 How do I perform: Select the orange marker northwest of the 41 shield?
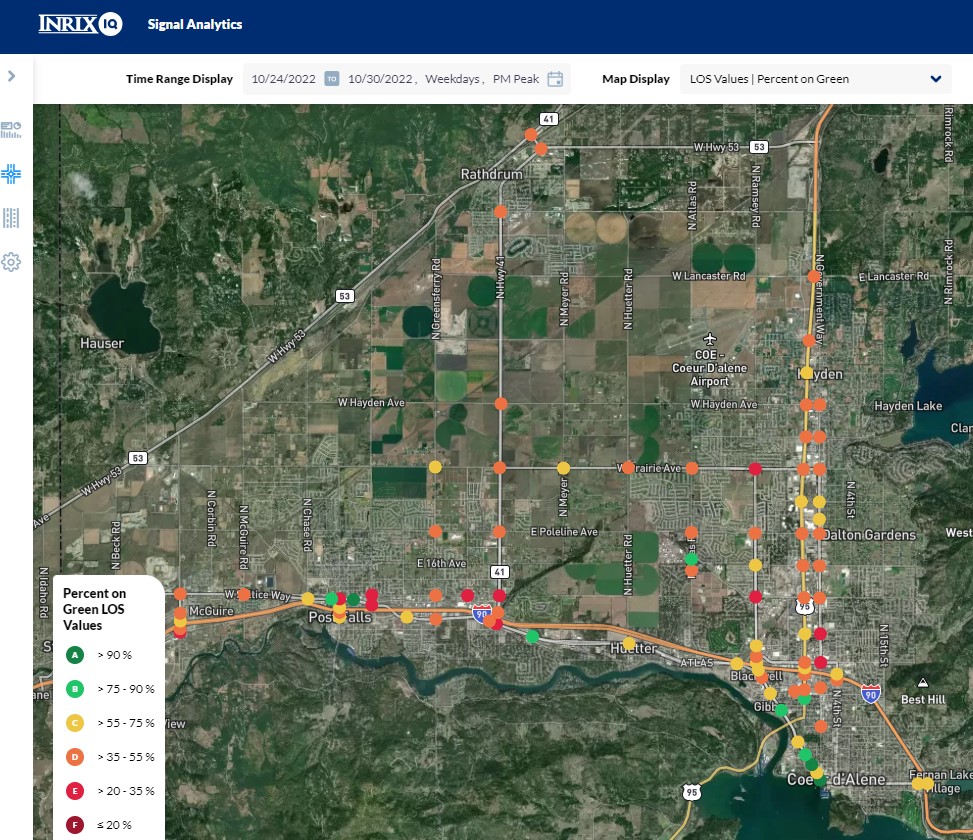pyautogui.click(x=531, y=135)
